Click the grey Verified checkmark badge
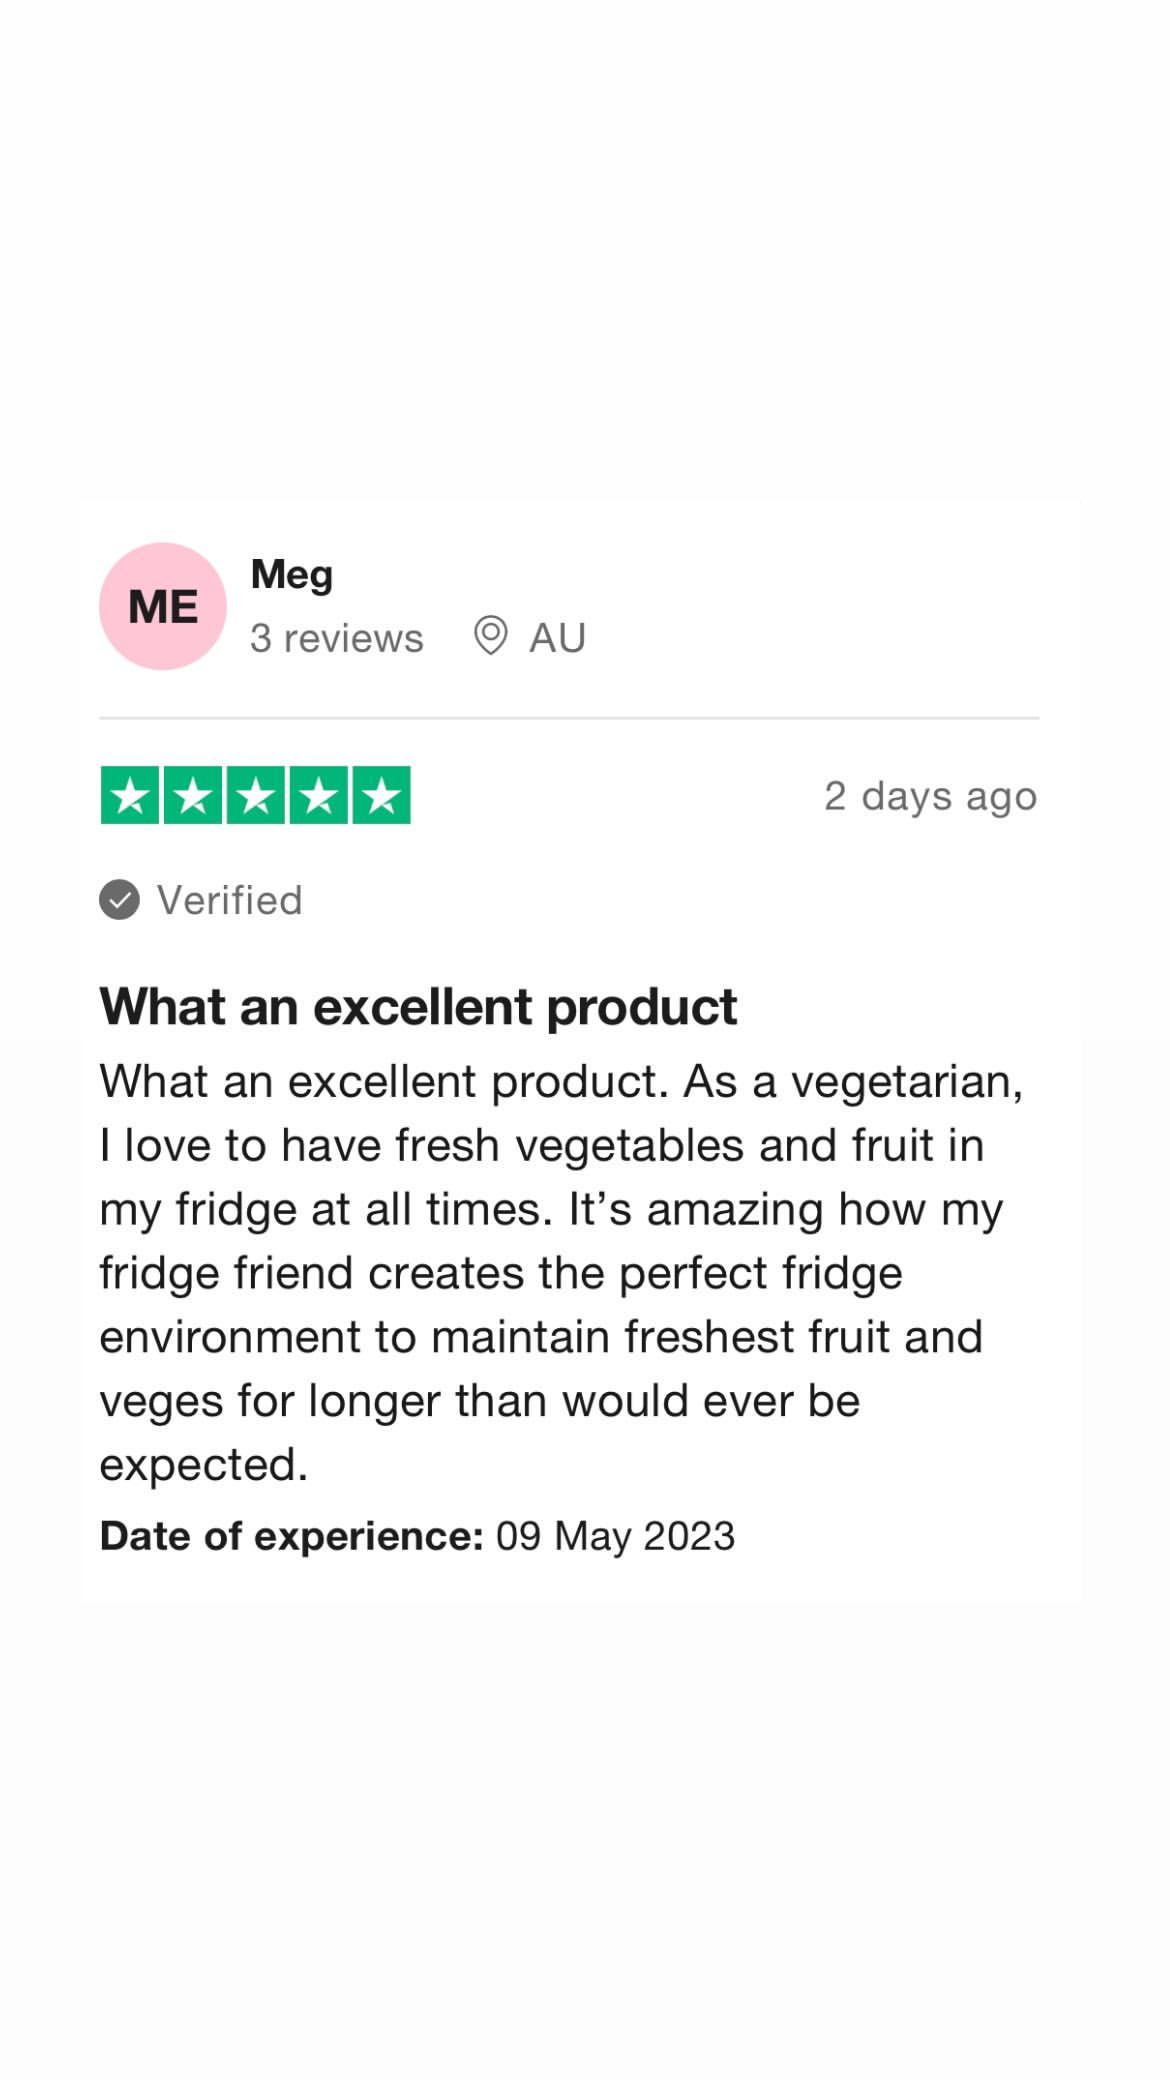Viewport: 1170px width, 2080px height. tap(119, 899)
